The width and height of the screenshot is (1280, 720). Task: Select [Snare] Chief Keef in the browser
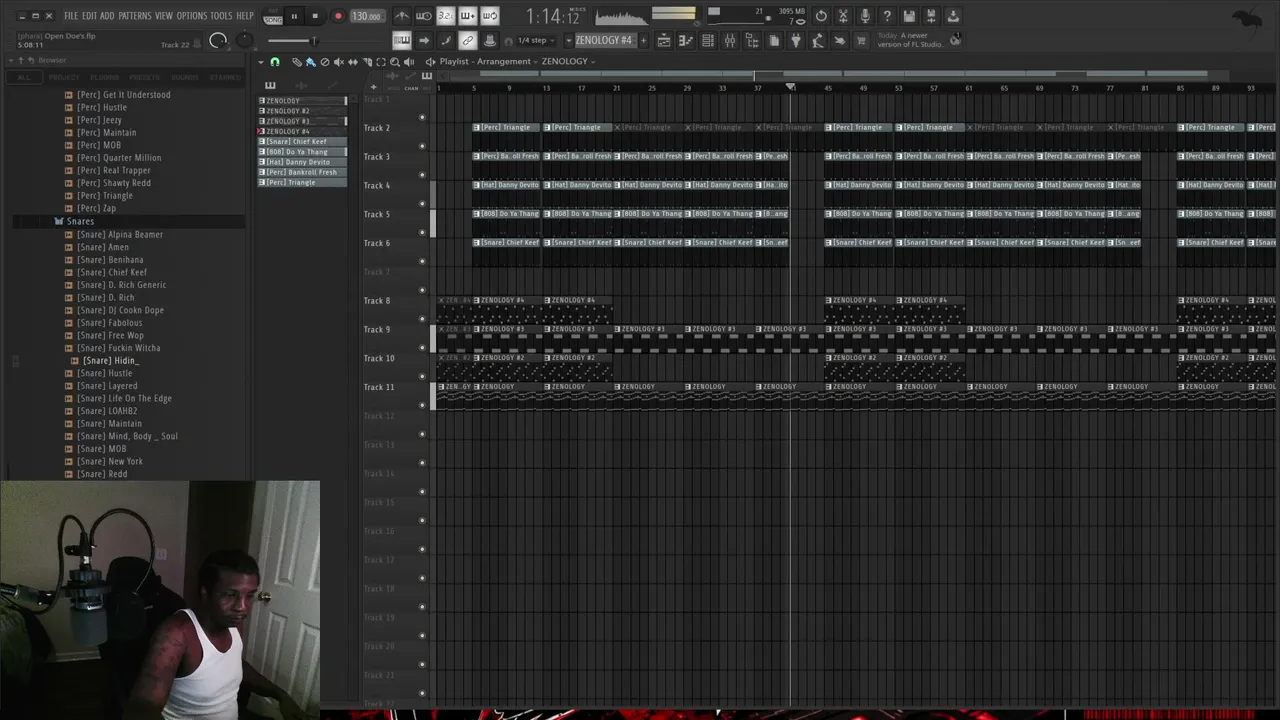tap(112, 272)
